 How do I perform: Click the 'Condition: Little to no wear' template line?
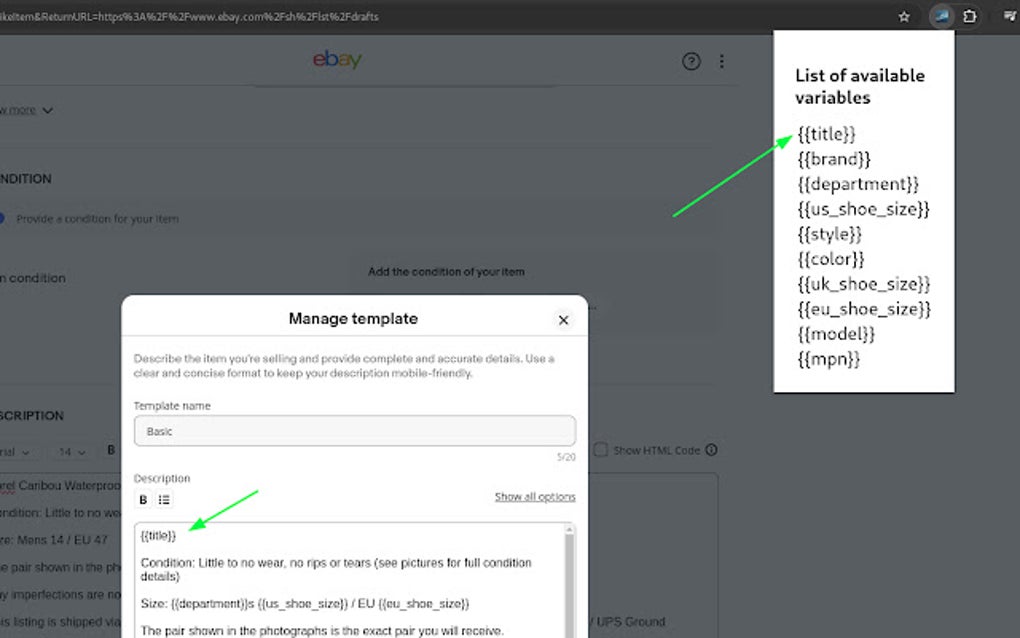(336, 570)
